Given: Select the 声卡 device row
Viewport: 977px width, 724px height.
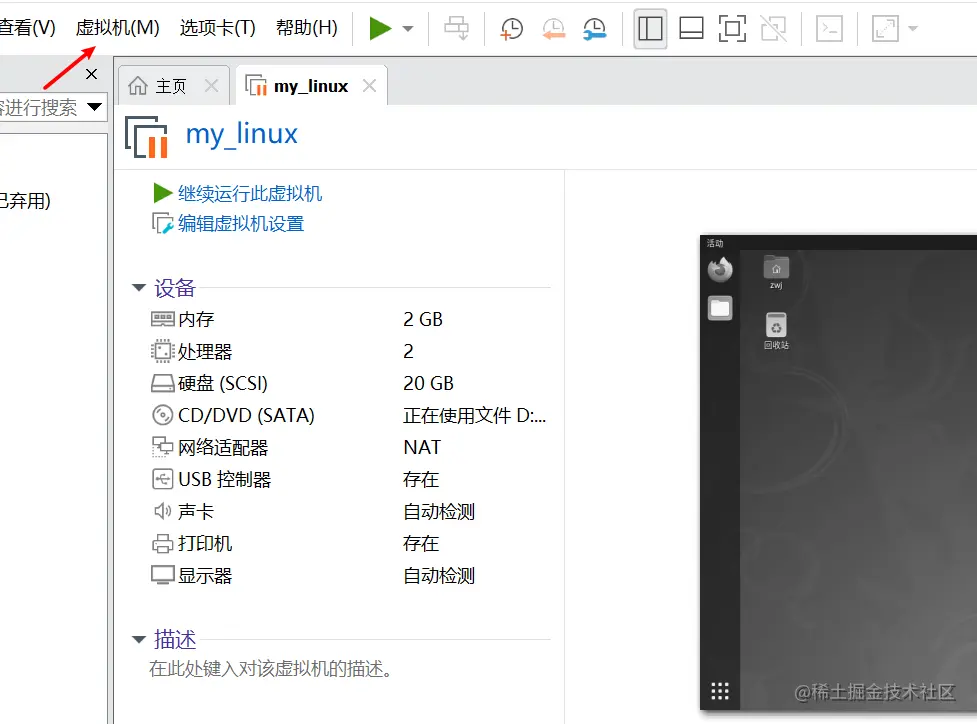Looking at the screenshot, I should point(349,512).
